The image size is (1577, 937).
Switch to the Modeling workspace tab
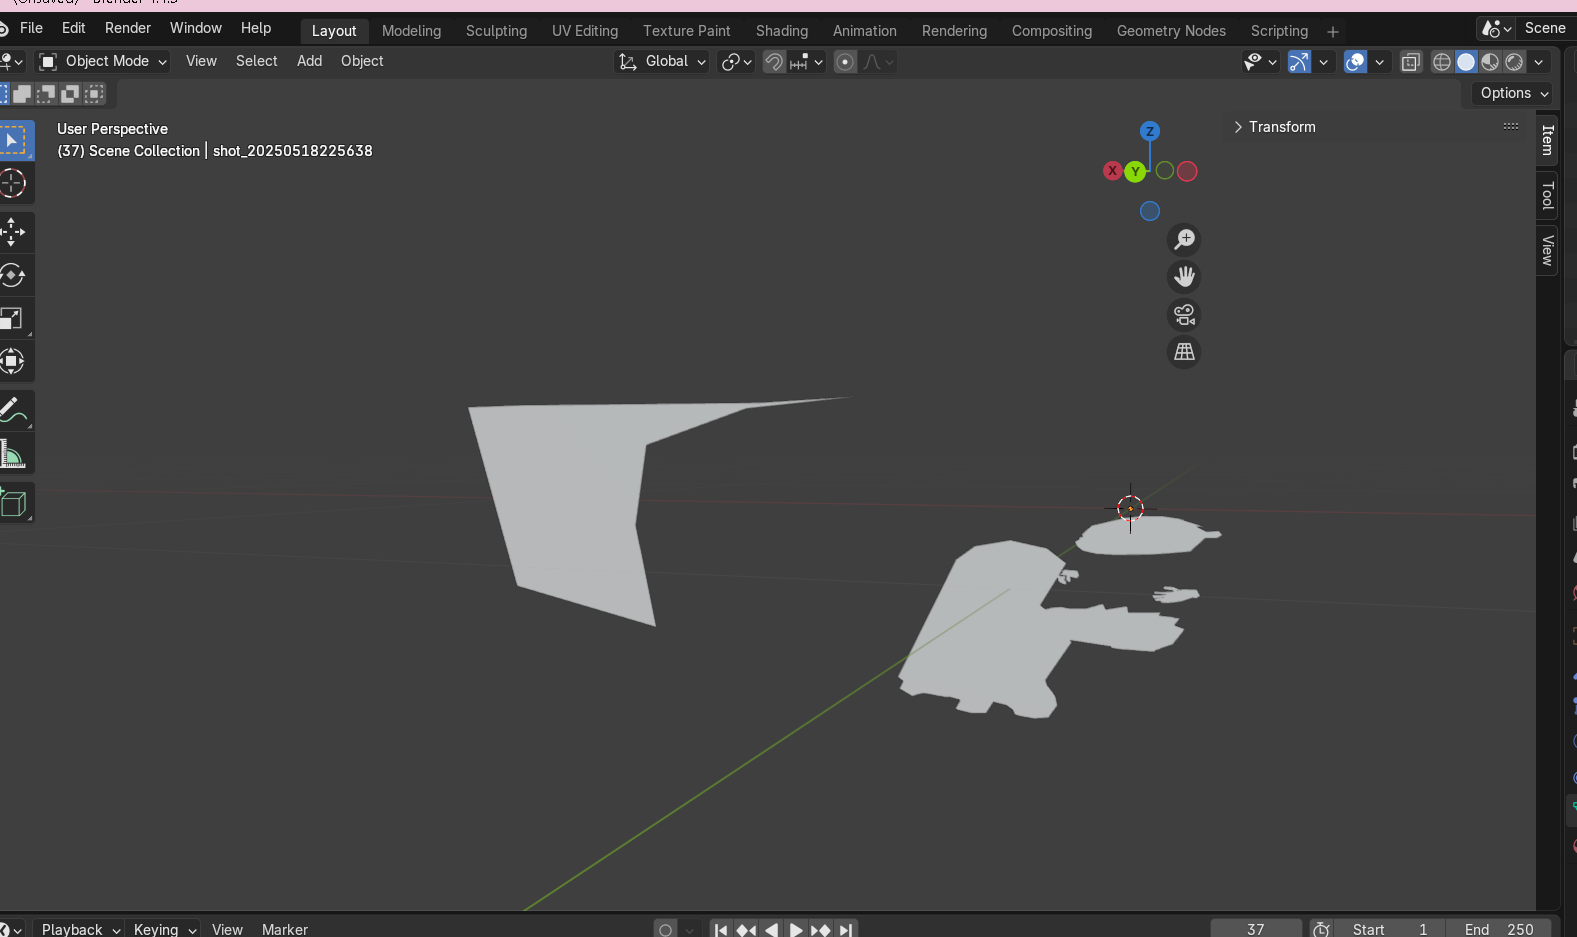pos(411,31)
